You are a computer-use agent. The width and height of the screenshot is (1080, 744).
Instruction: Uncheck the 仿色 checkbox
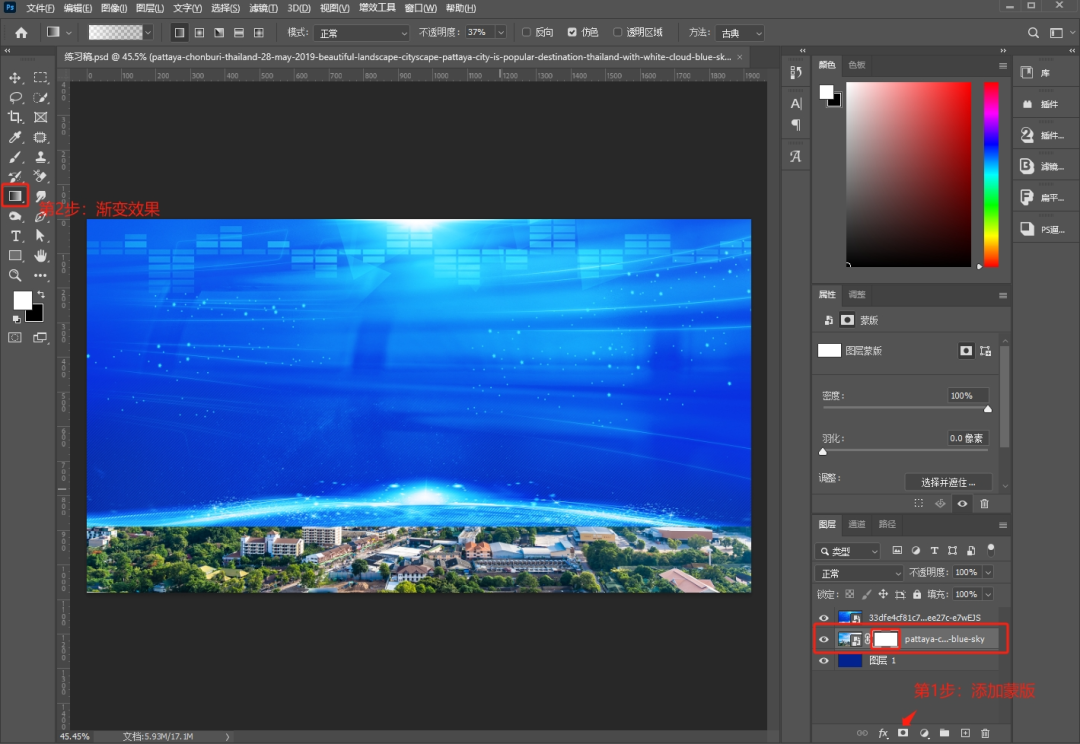pyautogui.click(x=572, y=32)
